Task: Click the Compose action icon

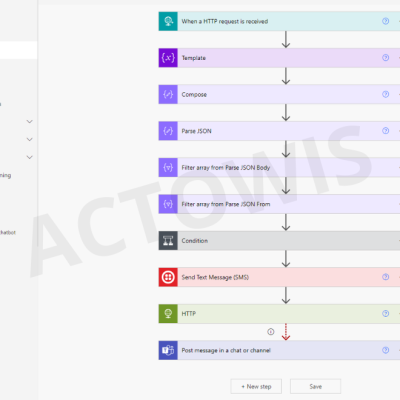Action: (168, 94)
